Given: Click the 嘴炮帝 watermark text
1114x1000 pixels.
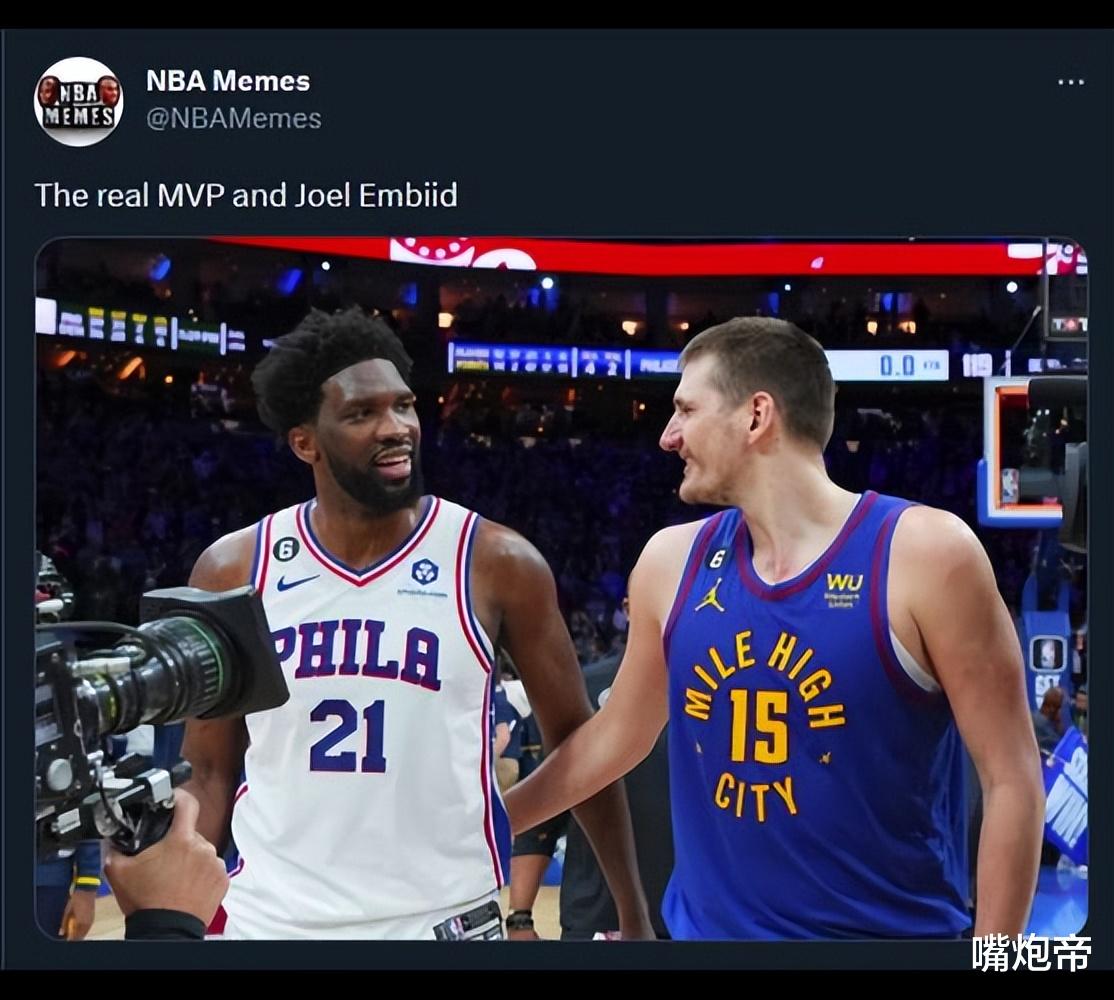Looking at the screenshot, I should coord(1031,952).
